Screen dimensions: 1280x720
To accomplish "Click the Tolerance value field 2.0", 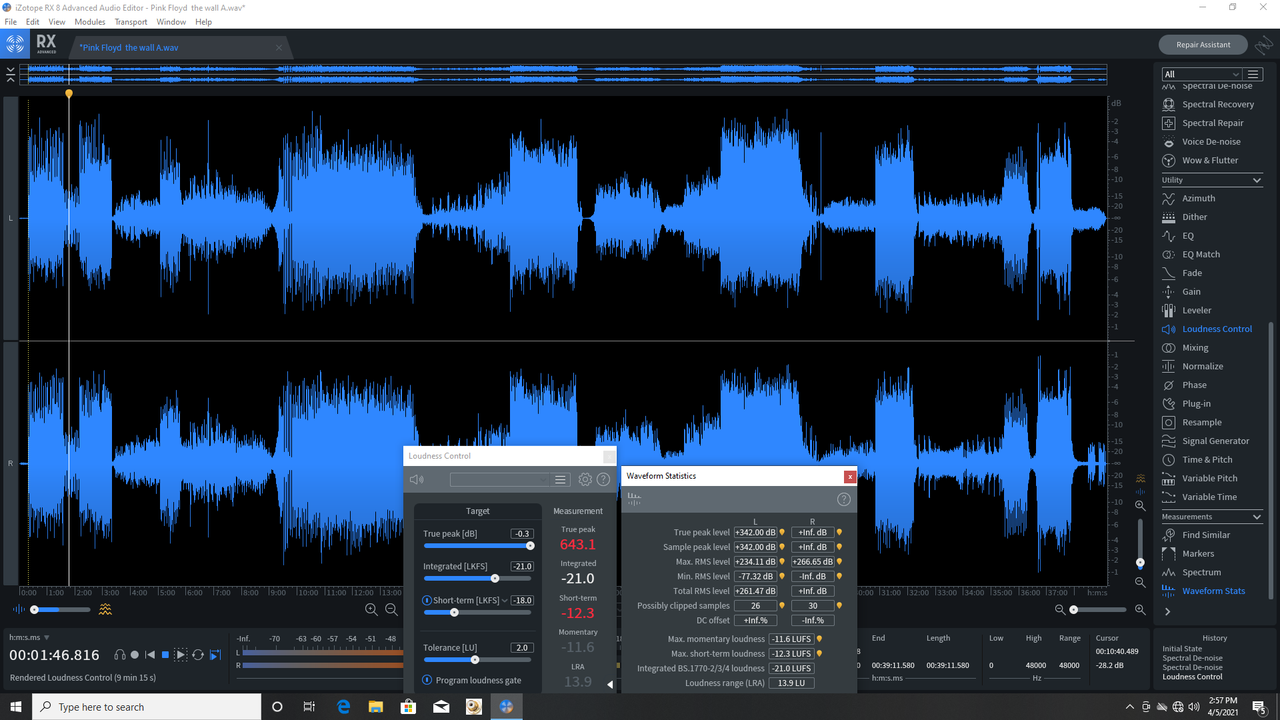I will coord(522,648).
